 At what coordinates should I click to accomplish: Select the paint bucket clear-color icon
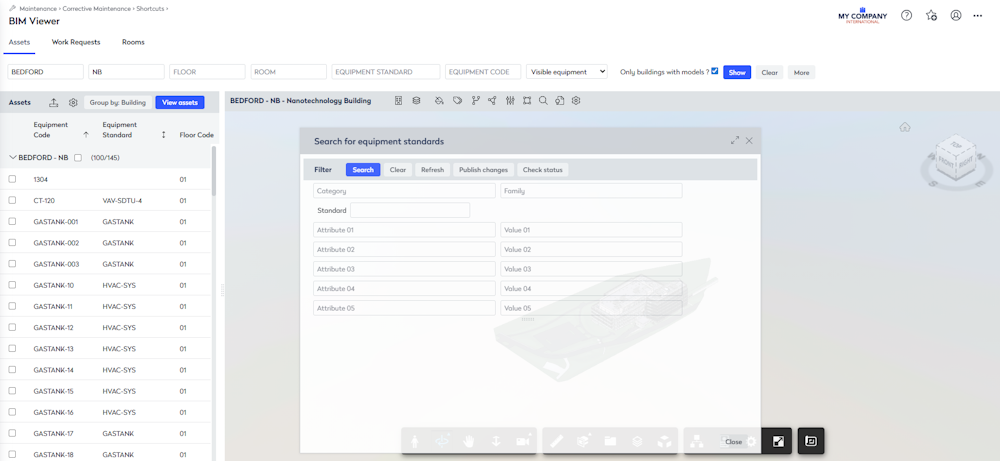[x=439, y=101]
